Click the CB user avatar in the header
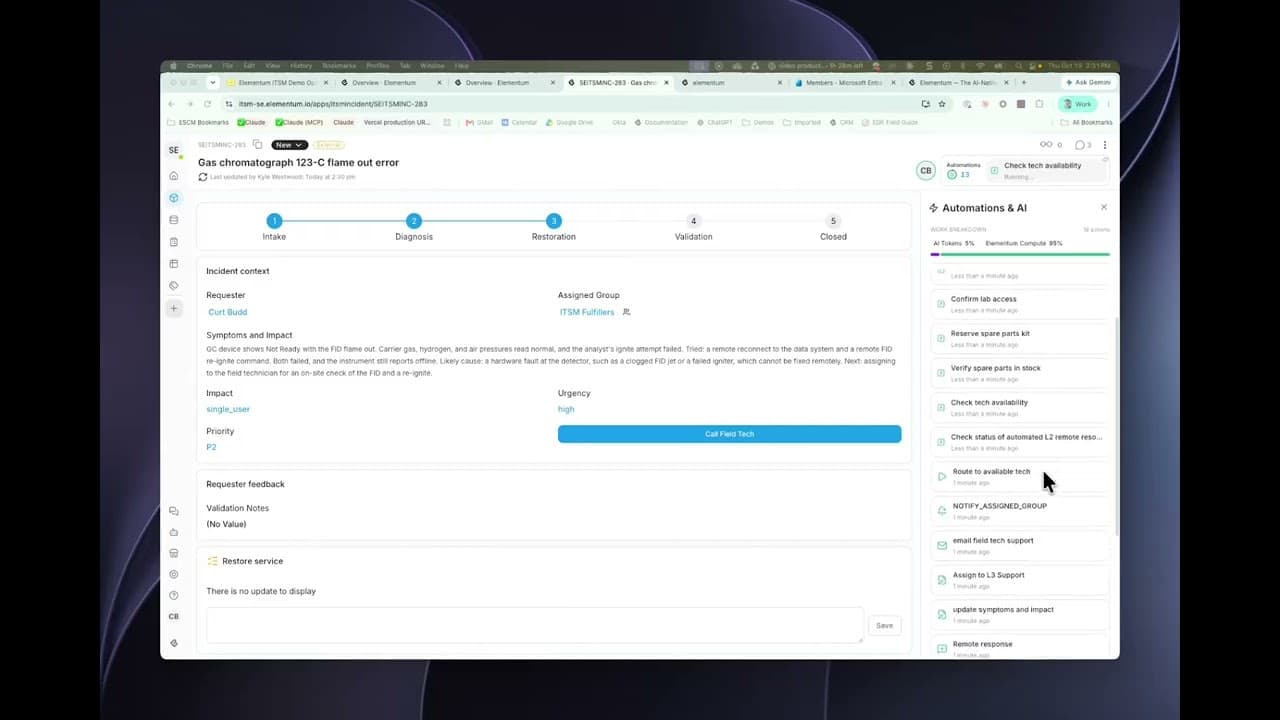Viewport: 1280px width, 720px height. pos(926,171)
